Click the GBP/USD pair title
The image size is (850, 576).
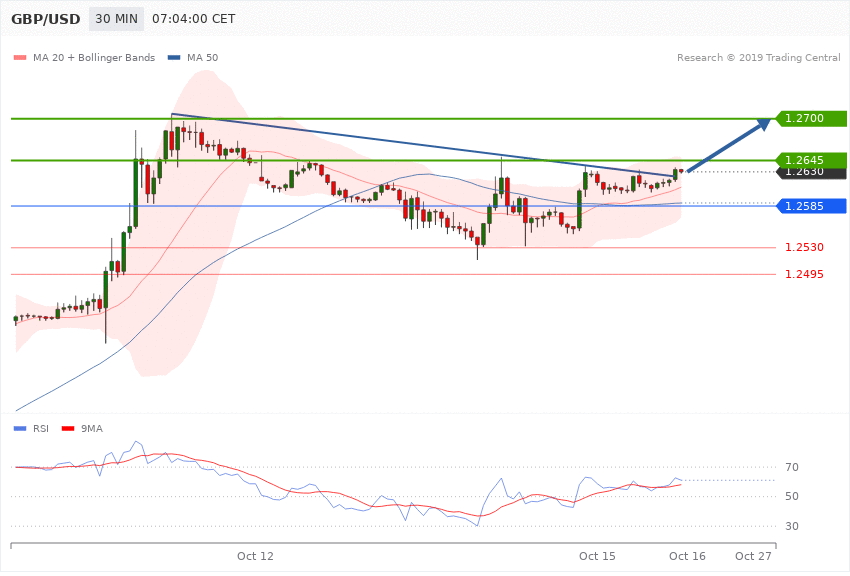point(46,19)
